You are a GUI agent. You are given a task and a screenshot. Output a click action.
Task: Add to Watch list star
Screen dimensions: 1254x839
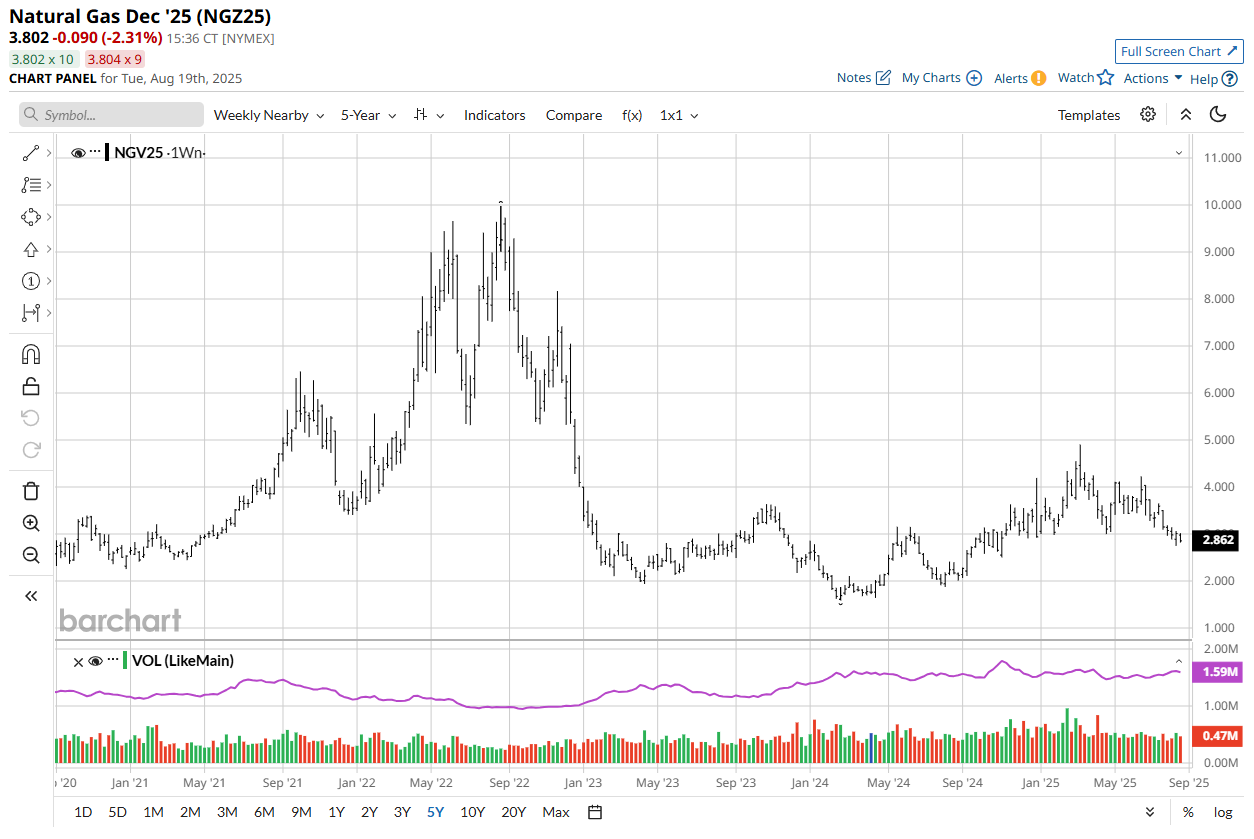pos(1086,78)
